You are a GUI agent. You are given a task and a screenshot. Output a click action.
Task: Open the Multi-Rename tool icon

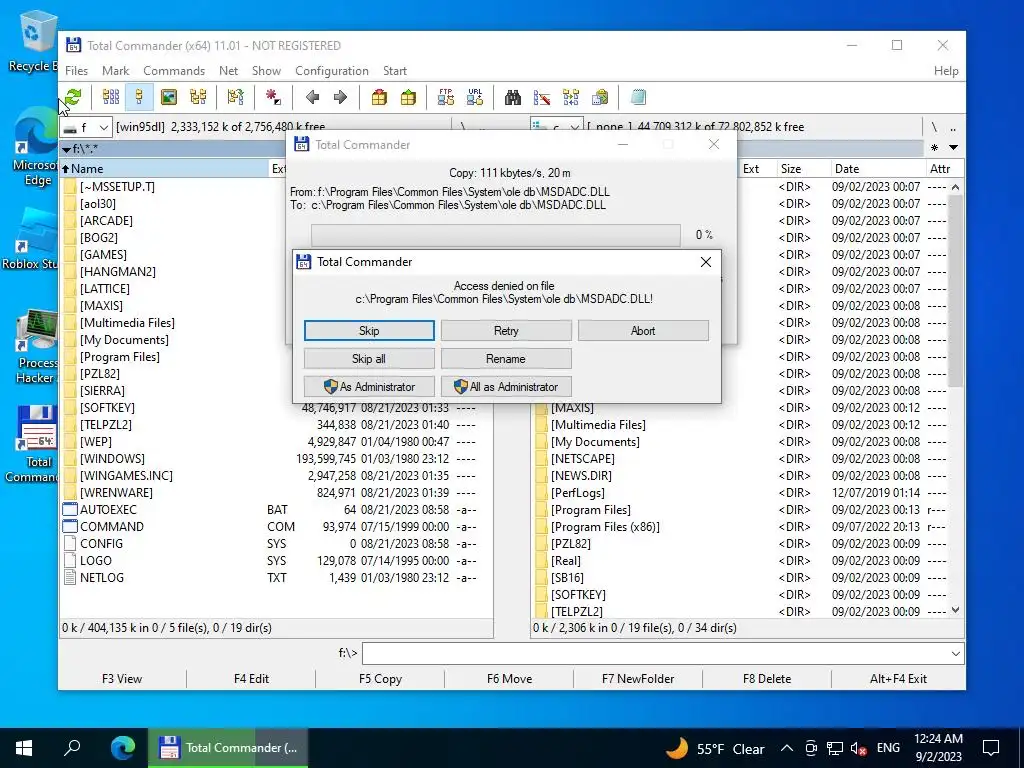pos(542,97)
